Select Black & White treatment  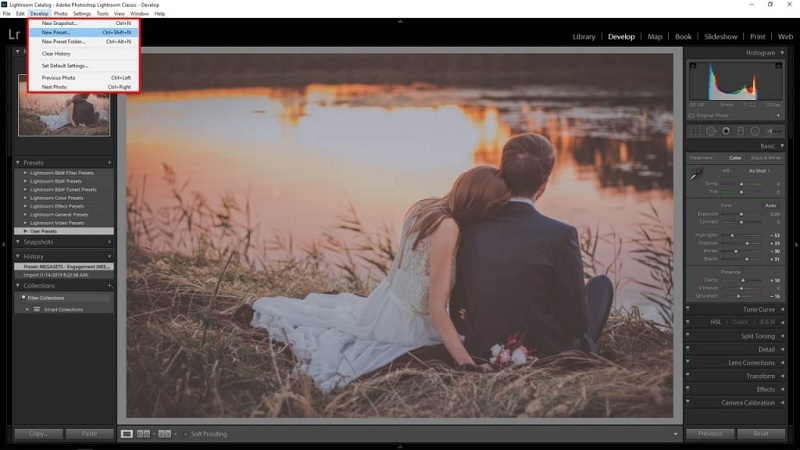[x=765, y=158]
